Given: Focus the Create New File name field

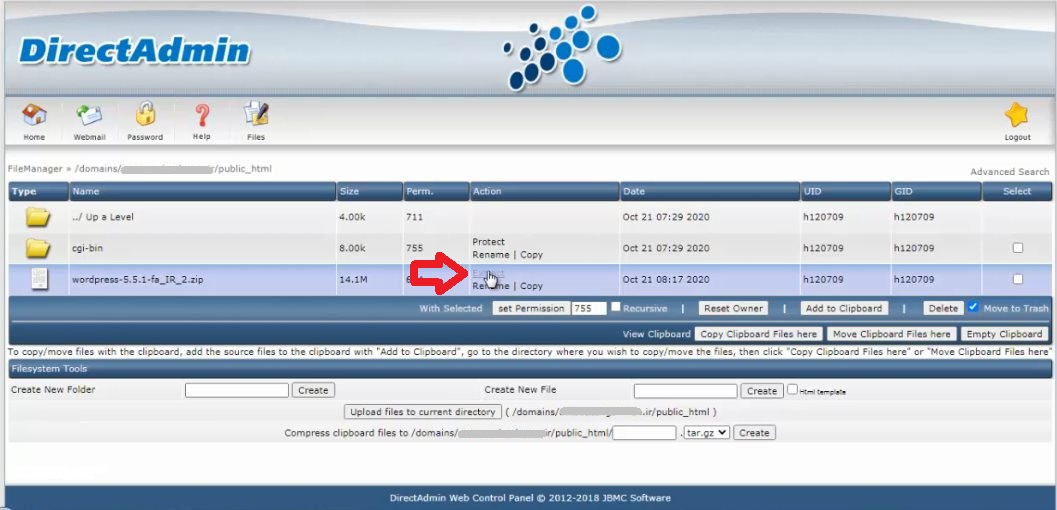Looking at the screenshot, I should point(686,391).
